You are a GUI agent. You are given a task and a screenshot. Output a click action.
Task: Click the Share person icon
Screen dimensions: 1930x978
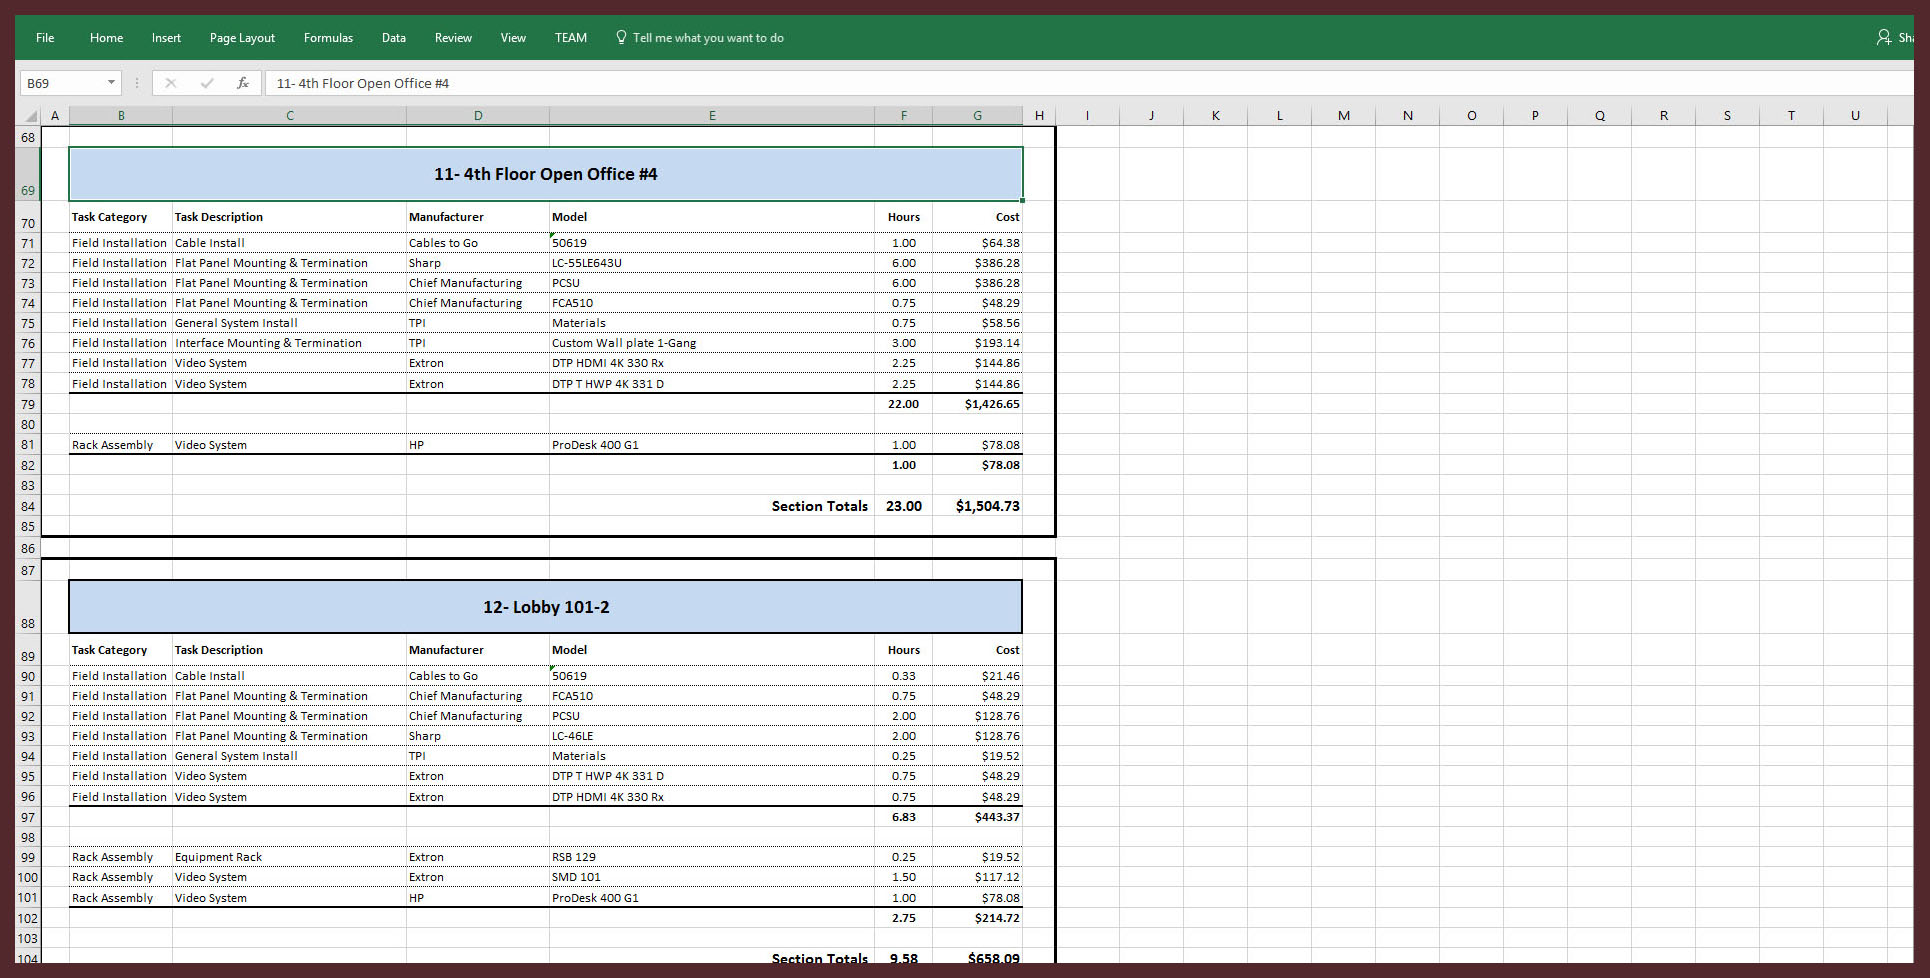coord(1884,37)
